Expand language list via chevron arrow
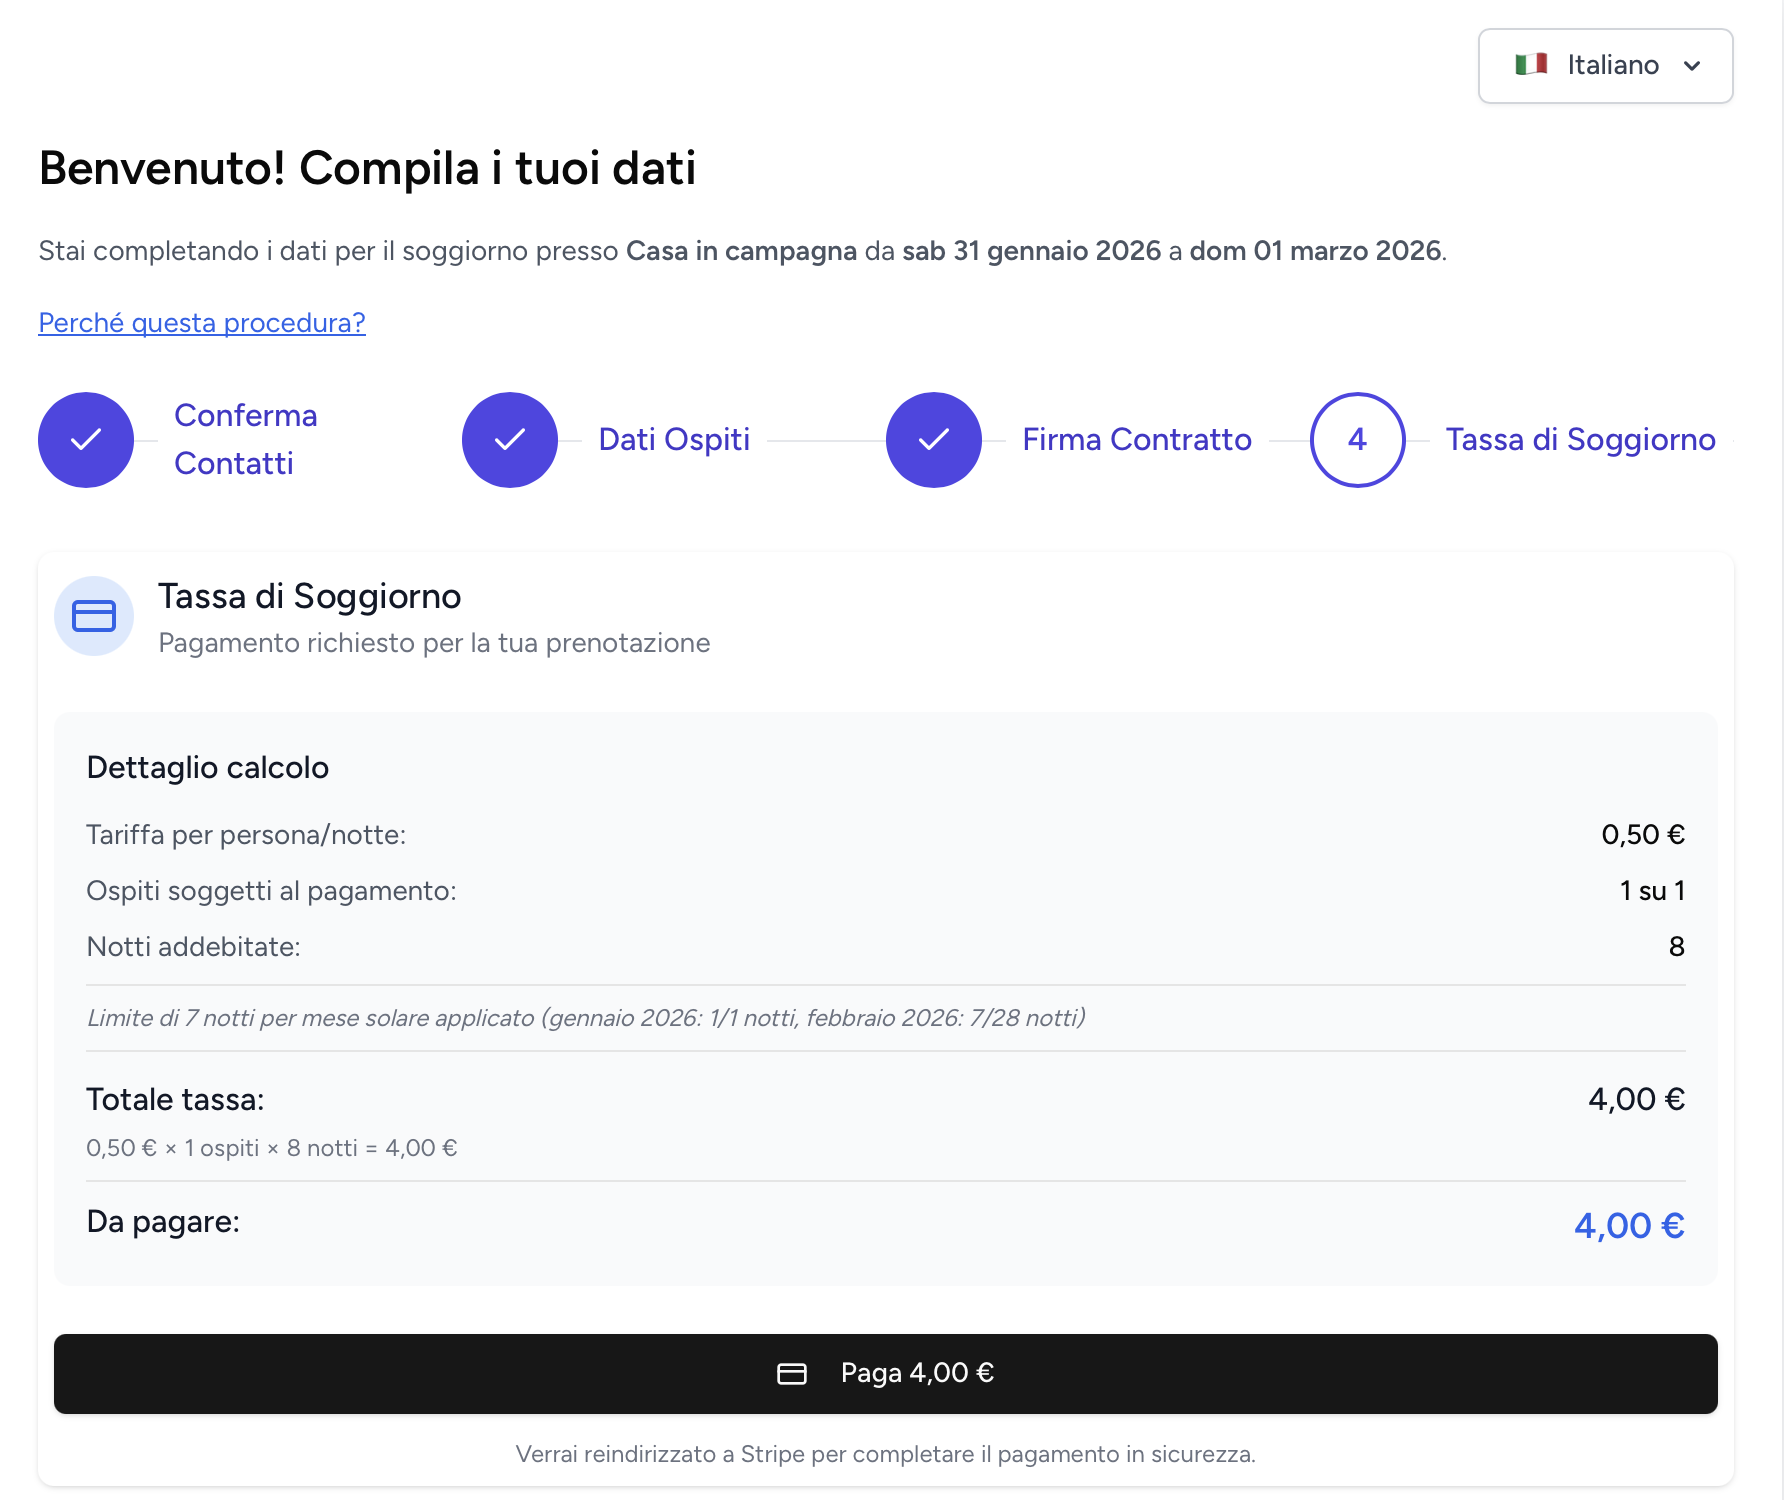This screenshot has width=1784, height=1500. (x=1692, y=66)
